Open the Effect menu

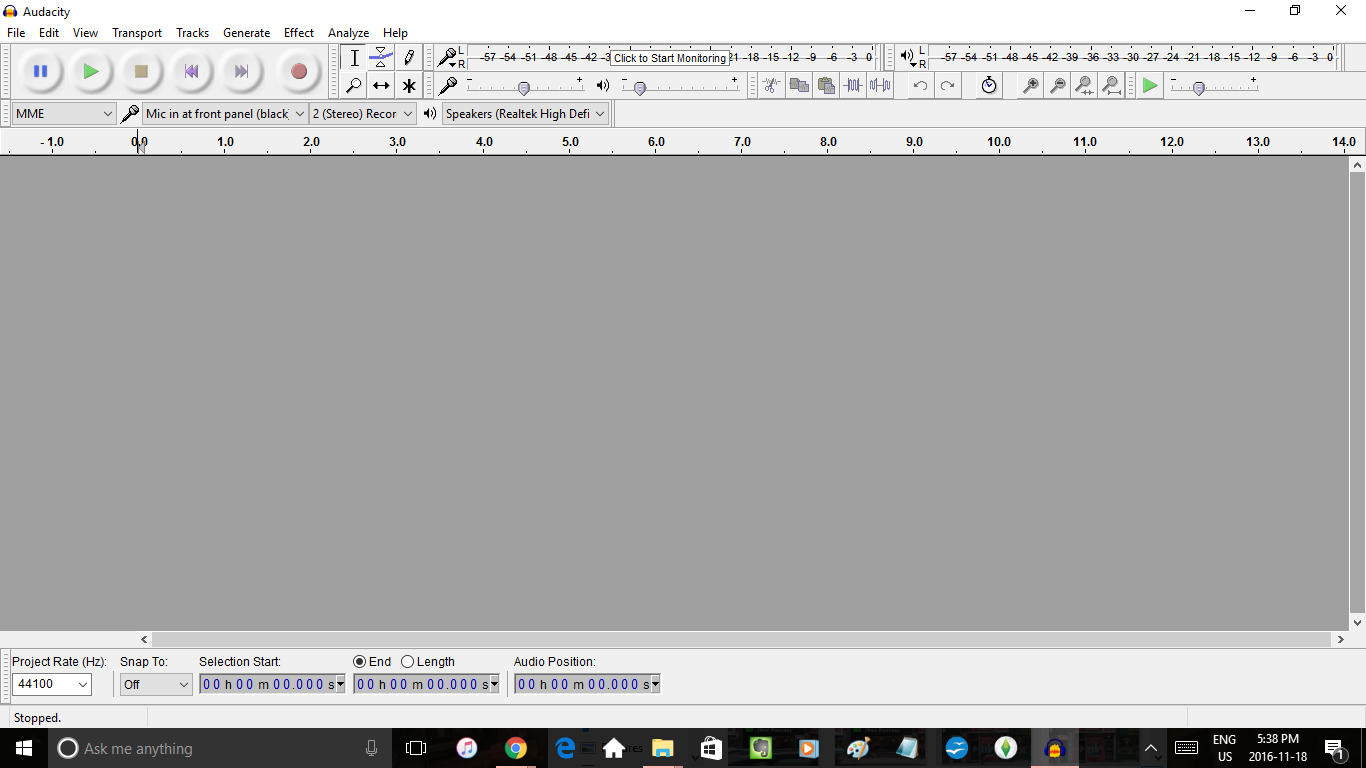(x=299, y=33)
